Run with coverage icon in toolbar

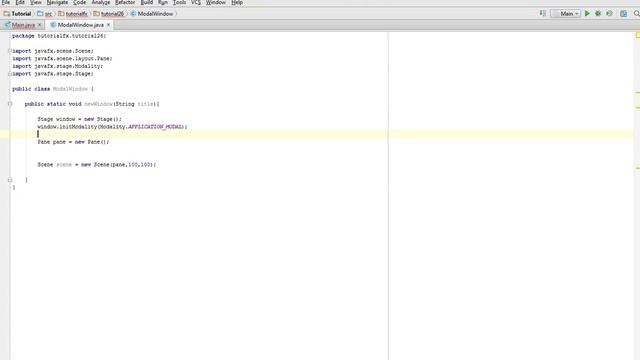click(609, 13)
